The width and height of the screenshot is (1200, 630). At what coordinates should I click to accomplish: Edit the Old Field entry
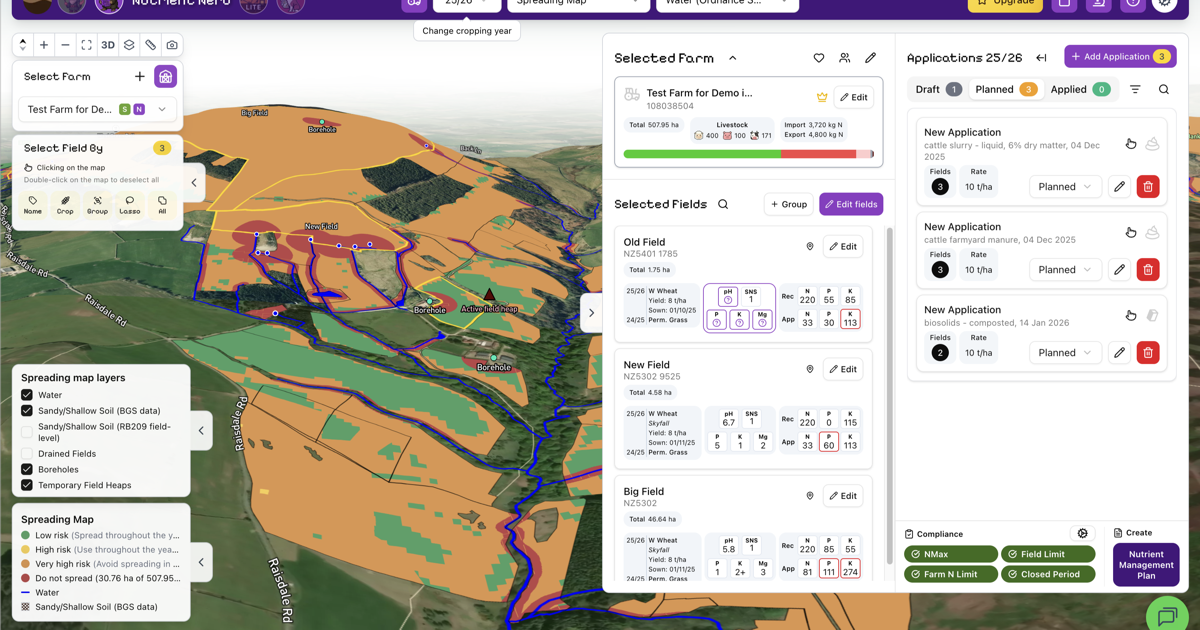click(x=843, y=246)
